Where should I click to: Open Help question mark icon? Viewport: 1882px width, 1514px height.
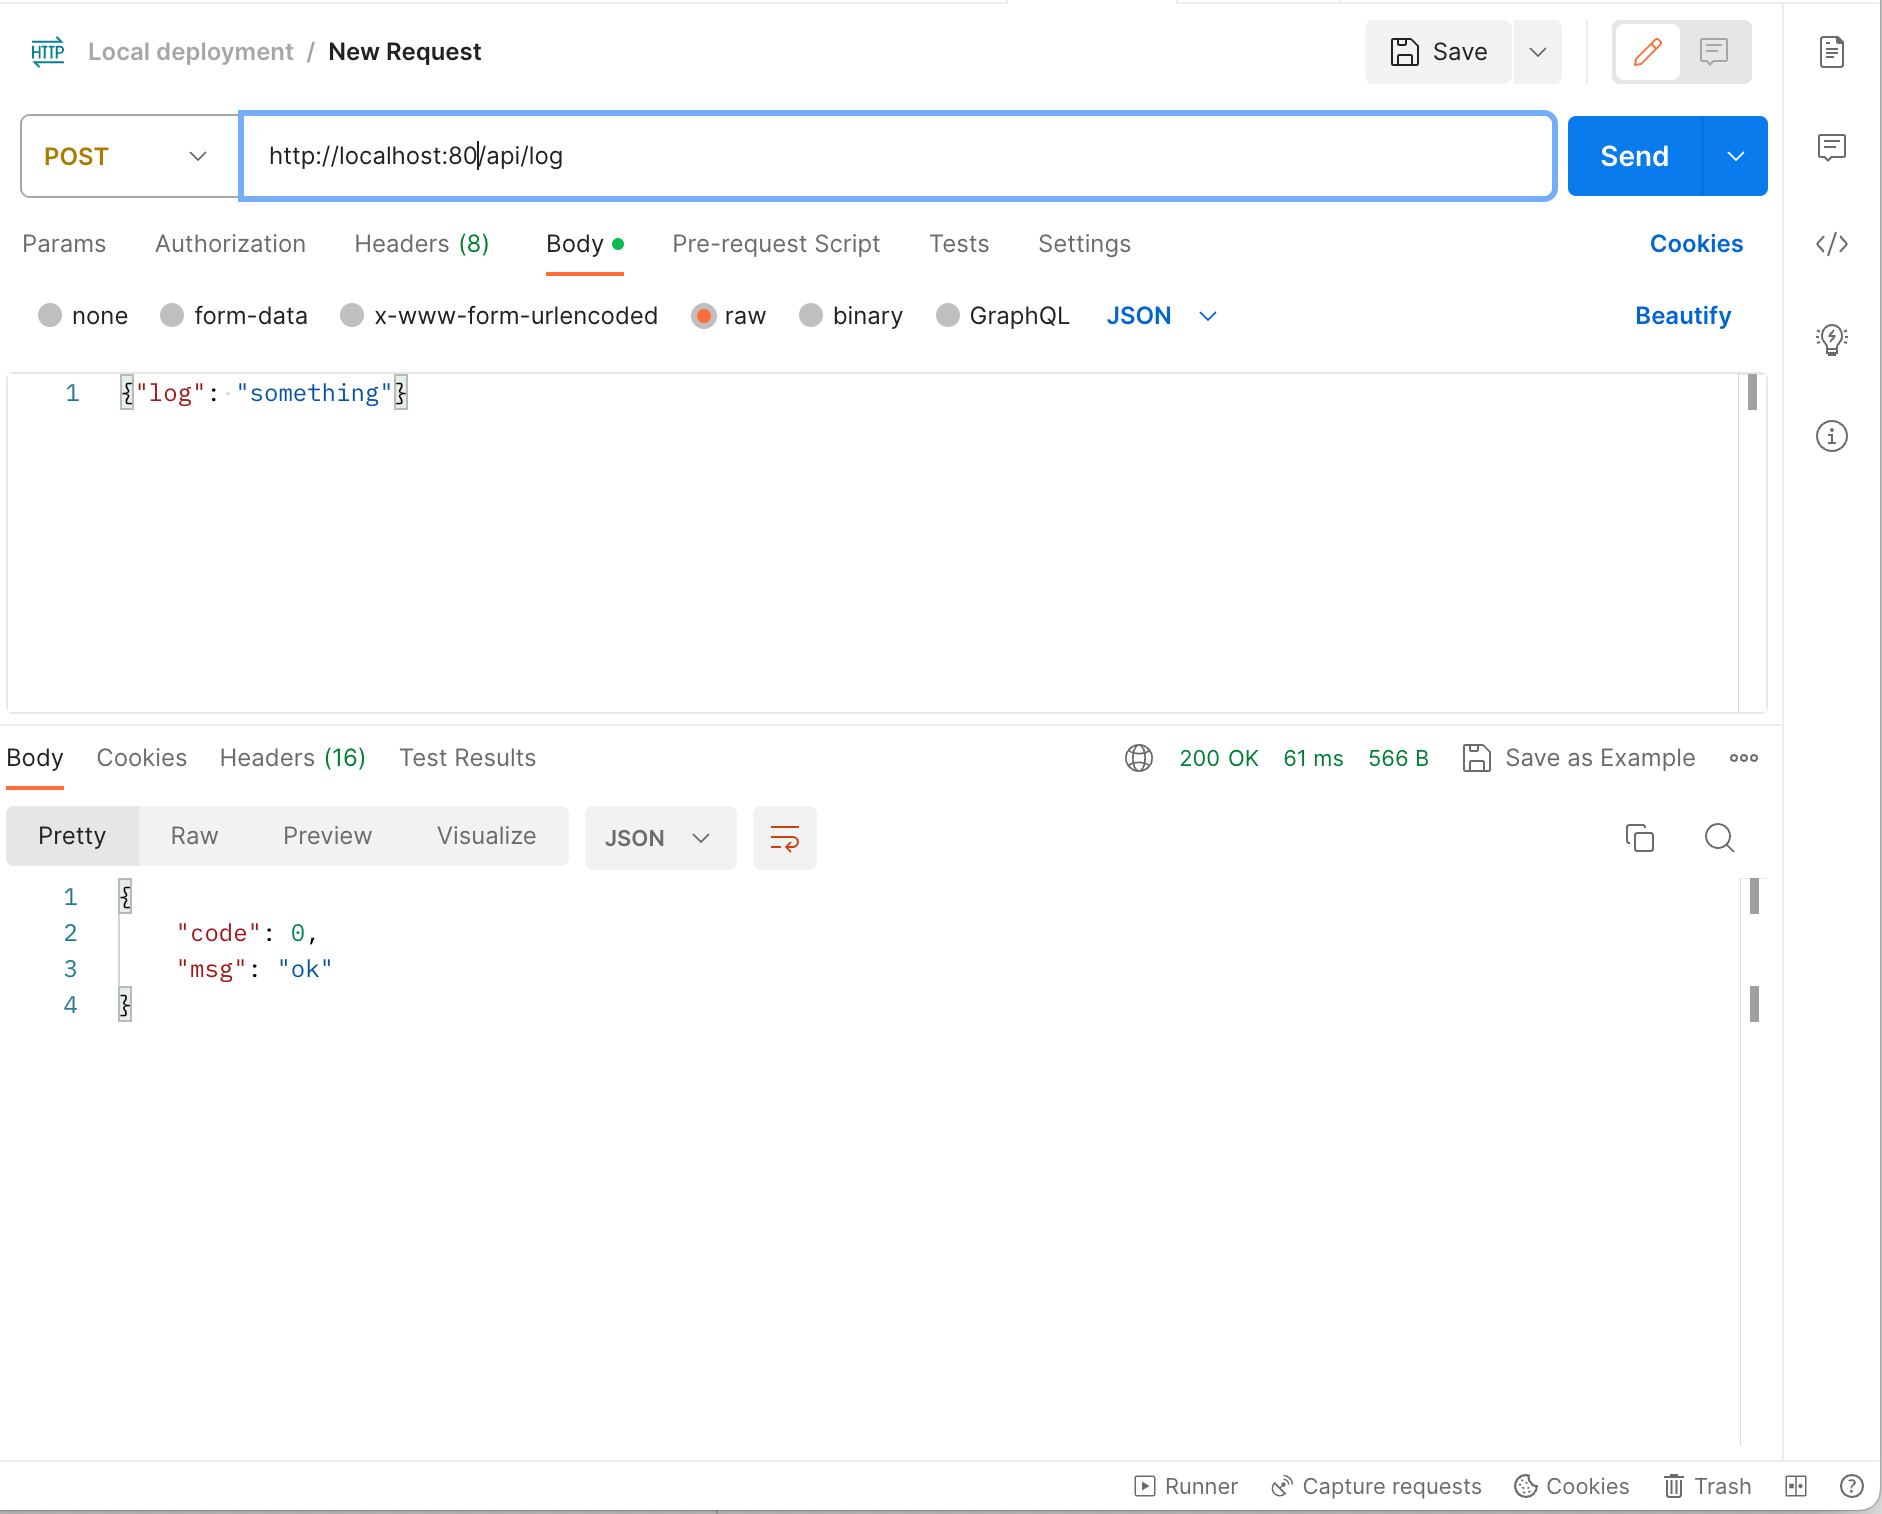point(1852,1486)
